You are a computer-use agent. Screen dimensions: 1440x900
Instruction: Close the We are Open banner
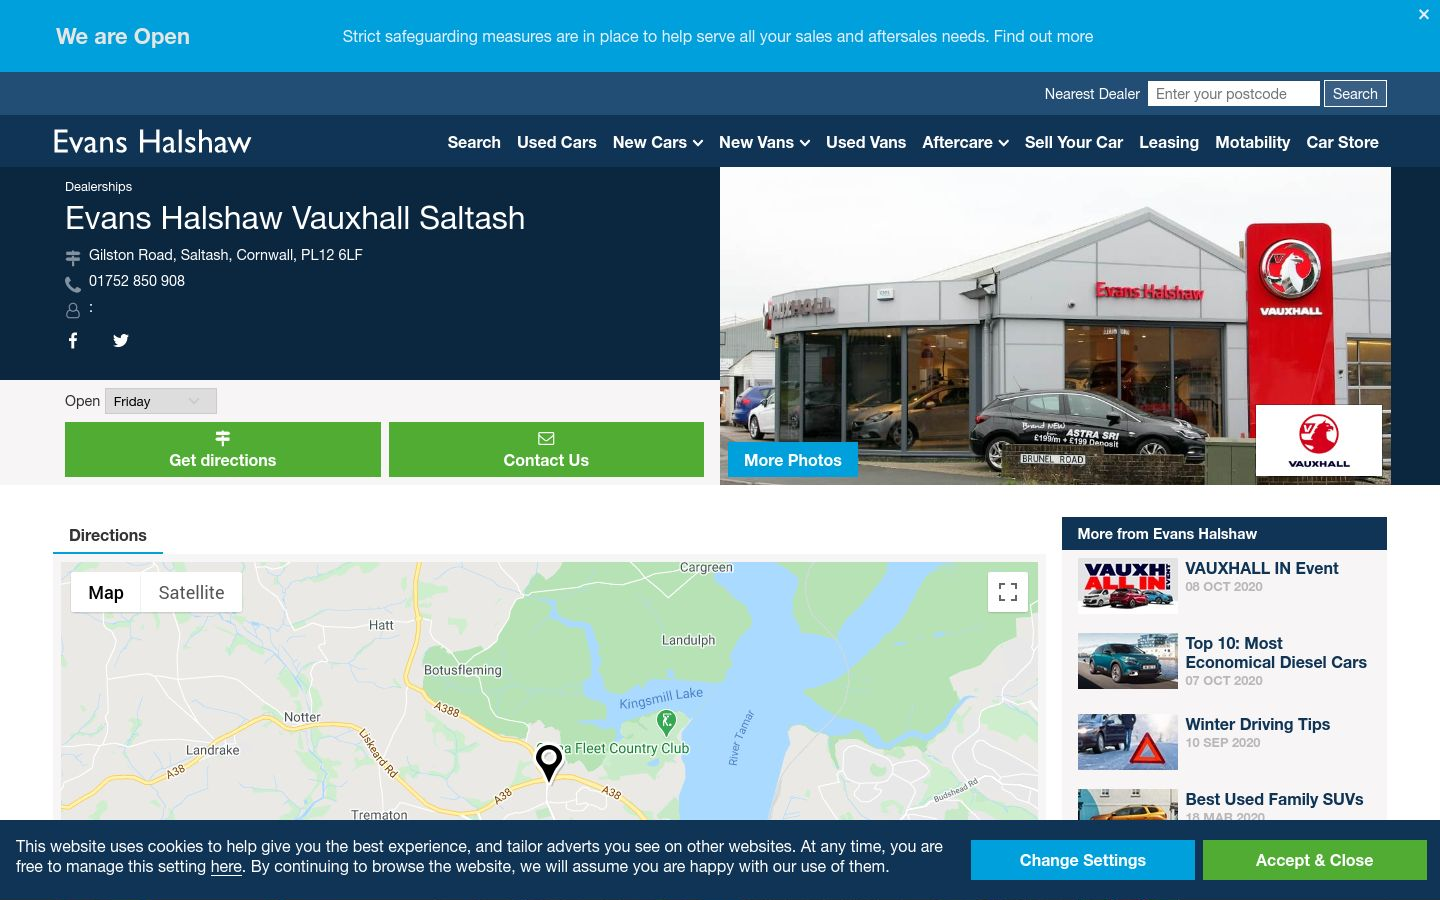pos(1424,15)
